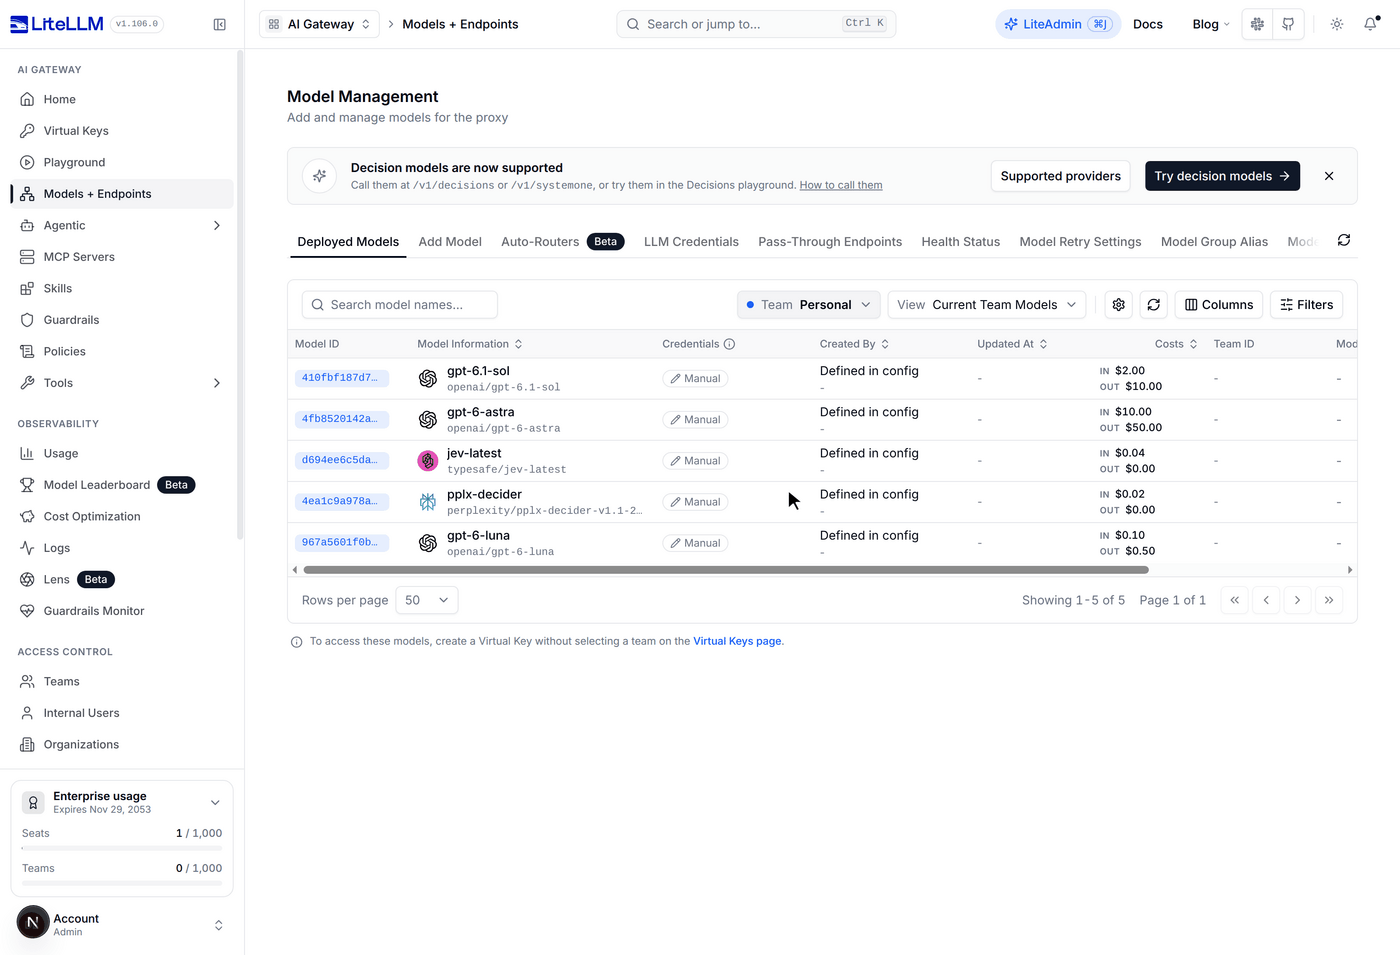Open the Model Retry Settings tab
Viewport: 1400px width, 955px height.
tap(1080, 242)
